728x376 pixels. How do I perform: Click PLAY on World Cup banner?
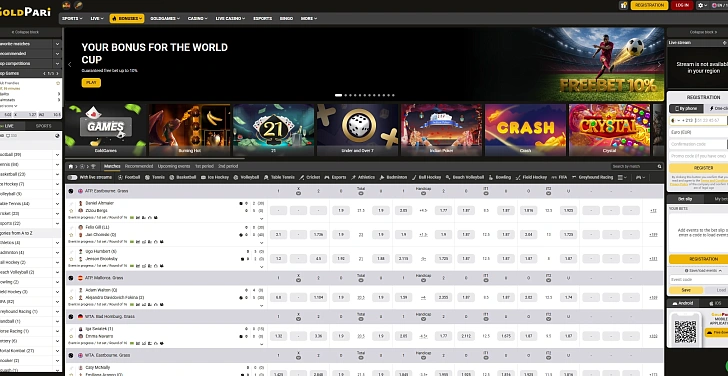coord(91,83)
